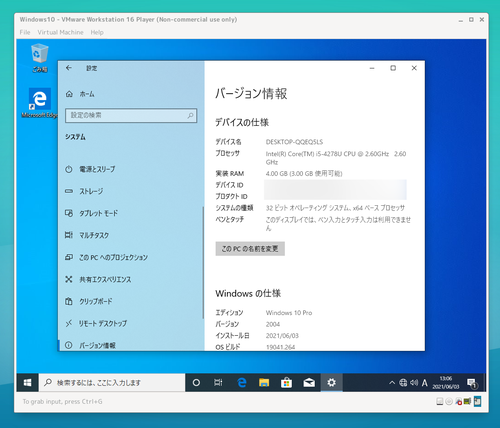Go back with the settings back arrow
500x428 pixels.
69,68
